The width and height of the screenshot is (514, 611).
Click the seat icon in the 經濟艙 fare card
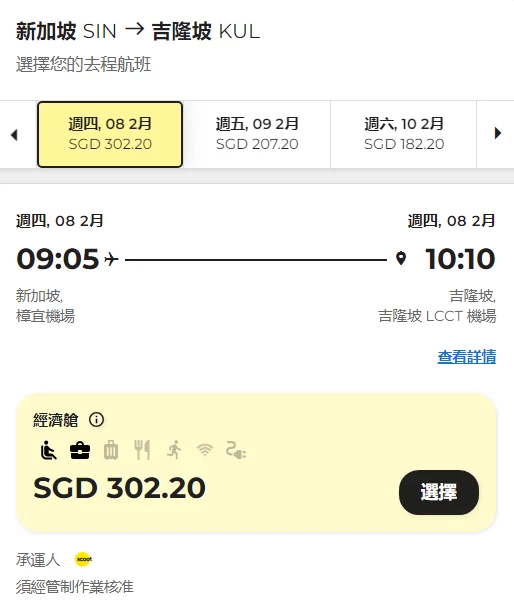click(x=49, y=450)
